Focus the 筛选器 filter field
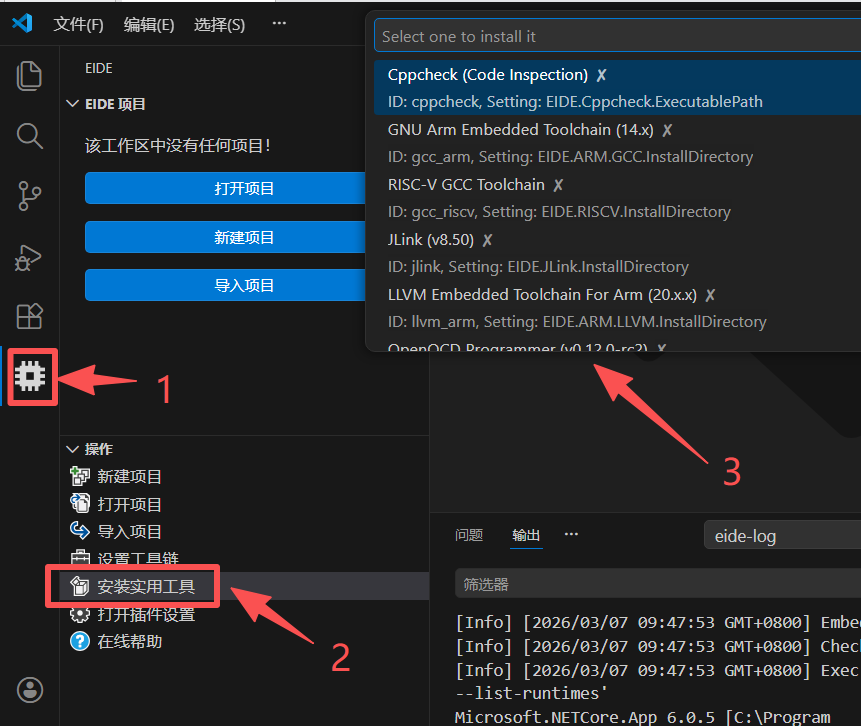The image size is (861, 726). click(658, 584)
